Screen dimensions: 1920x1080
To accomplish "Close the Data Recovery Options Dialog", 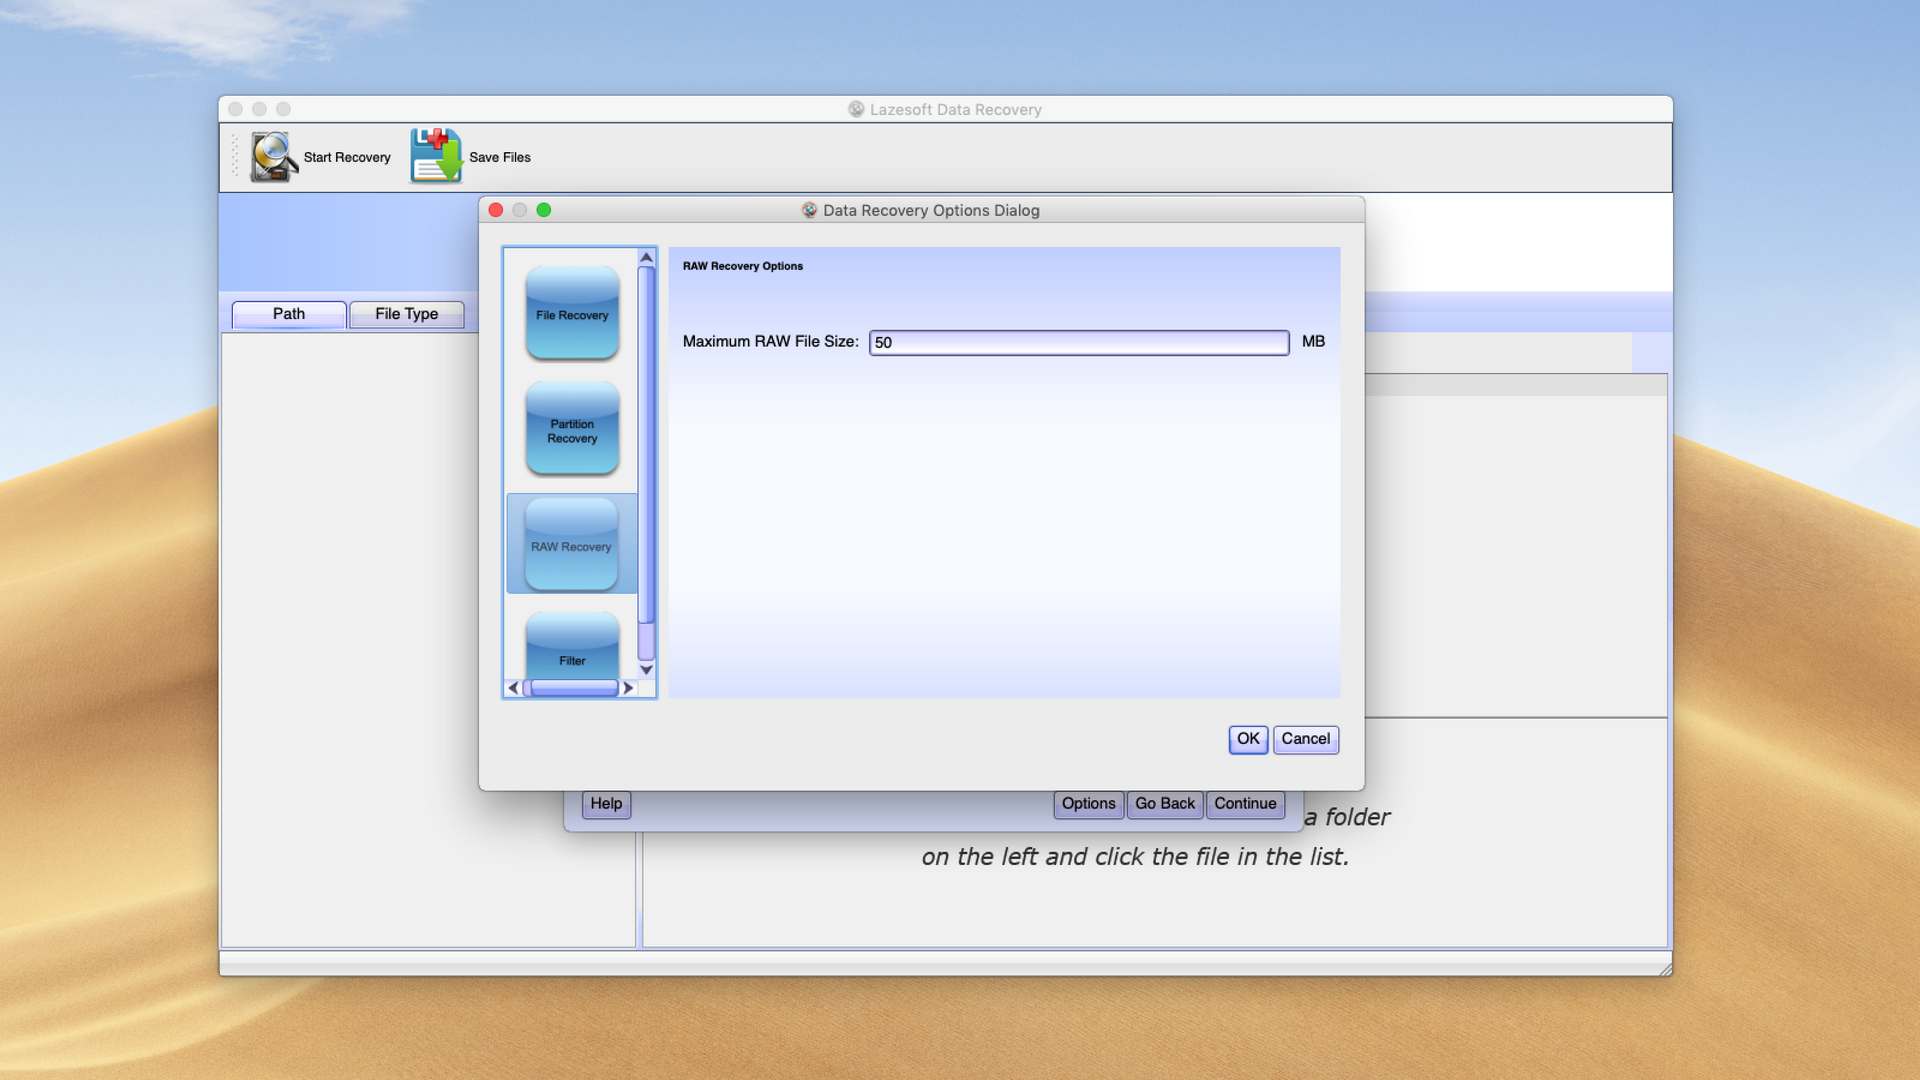I will 496,210.
